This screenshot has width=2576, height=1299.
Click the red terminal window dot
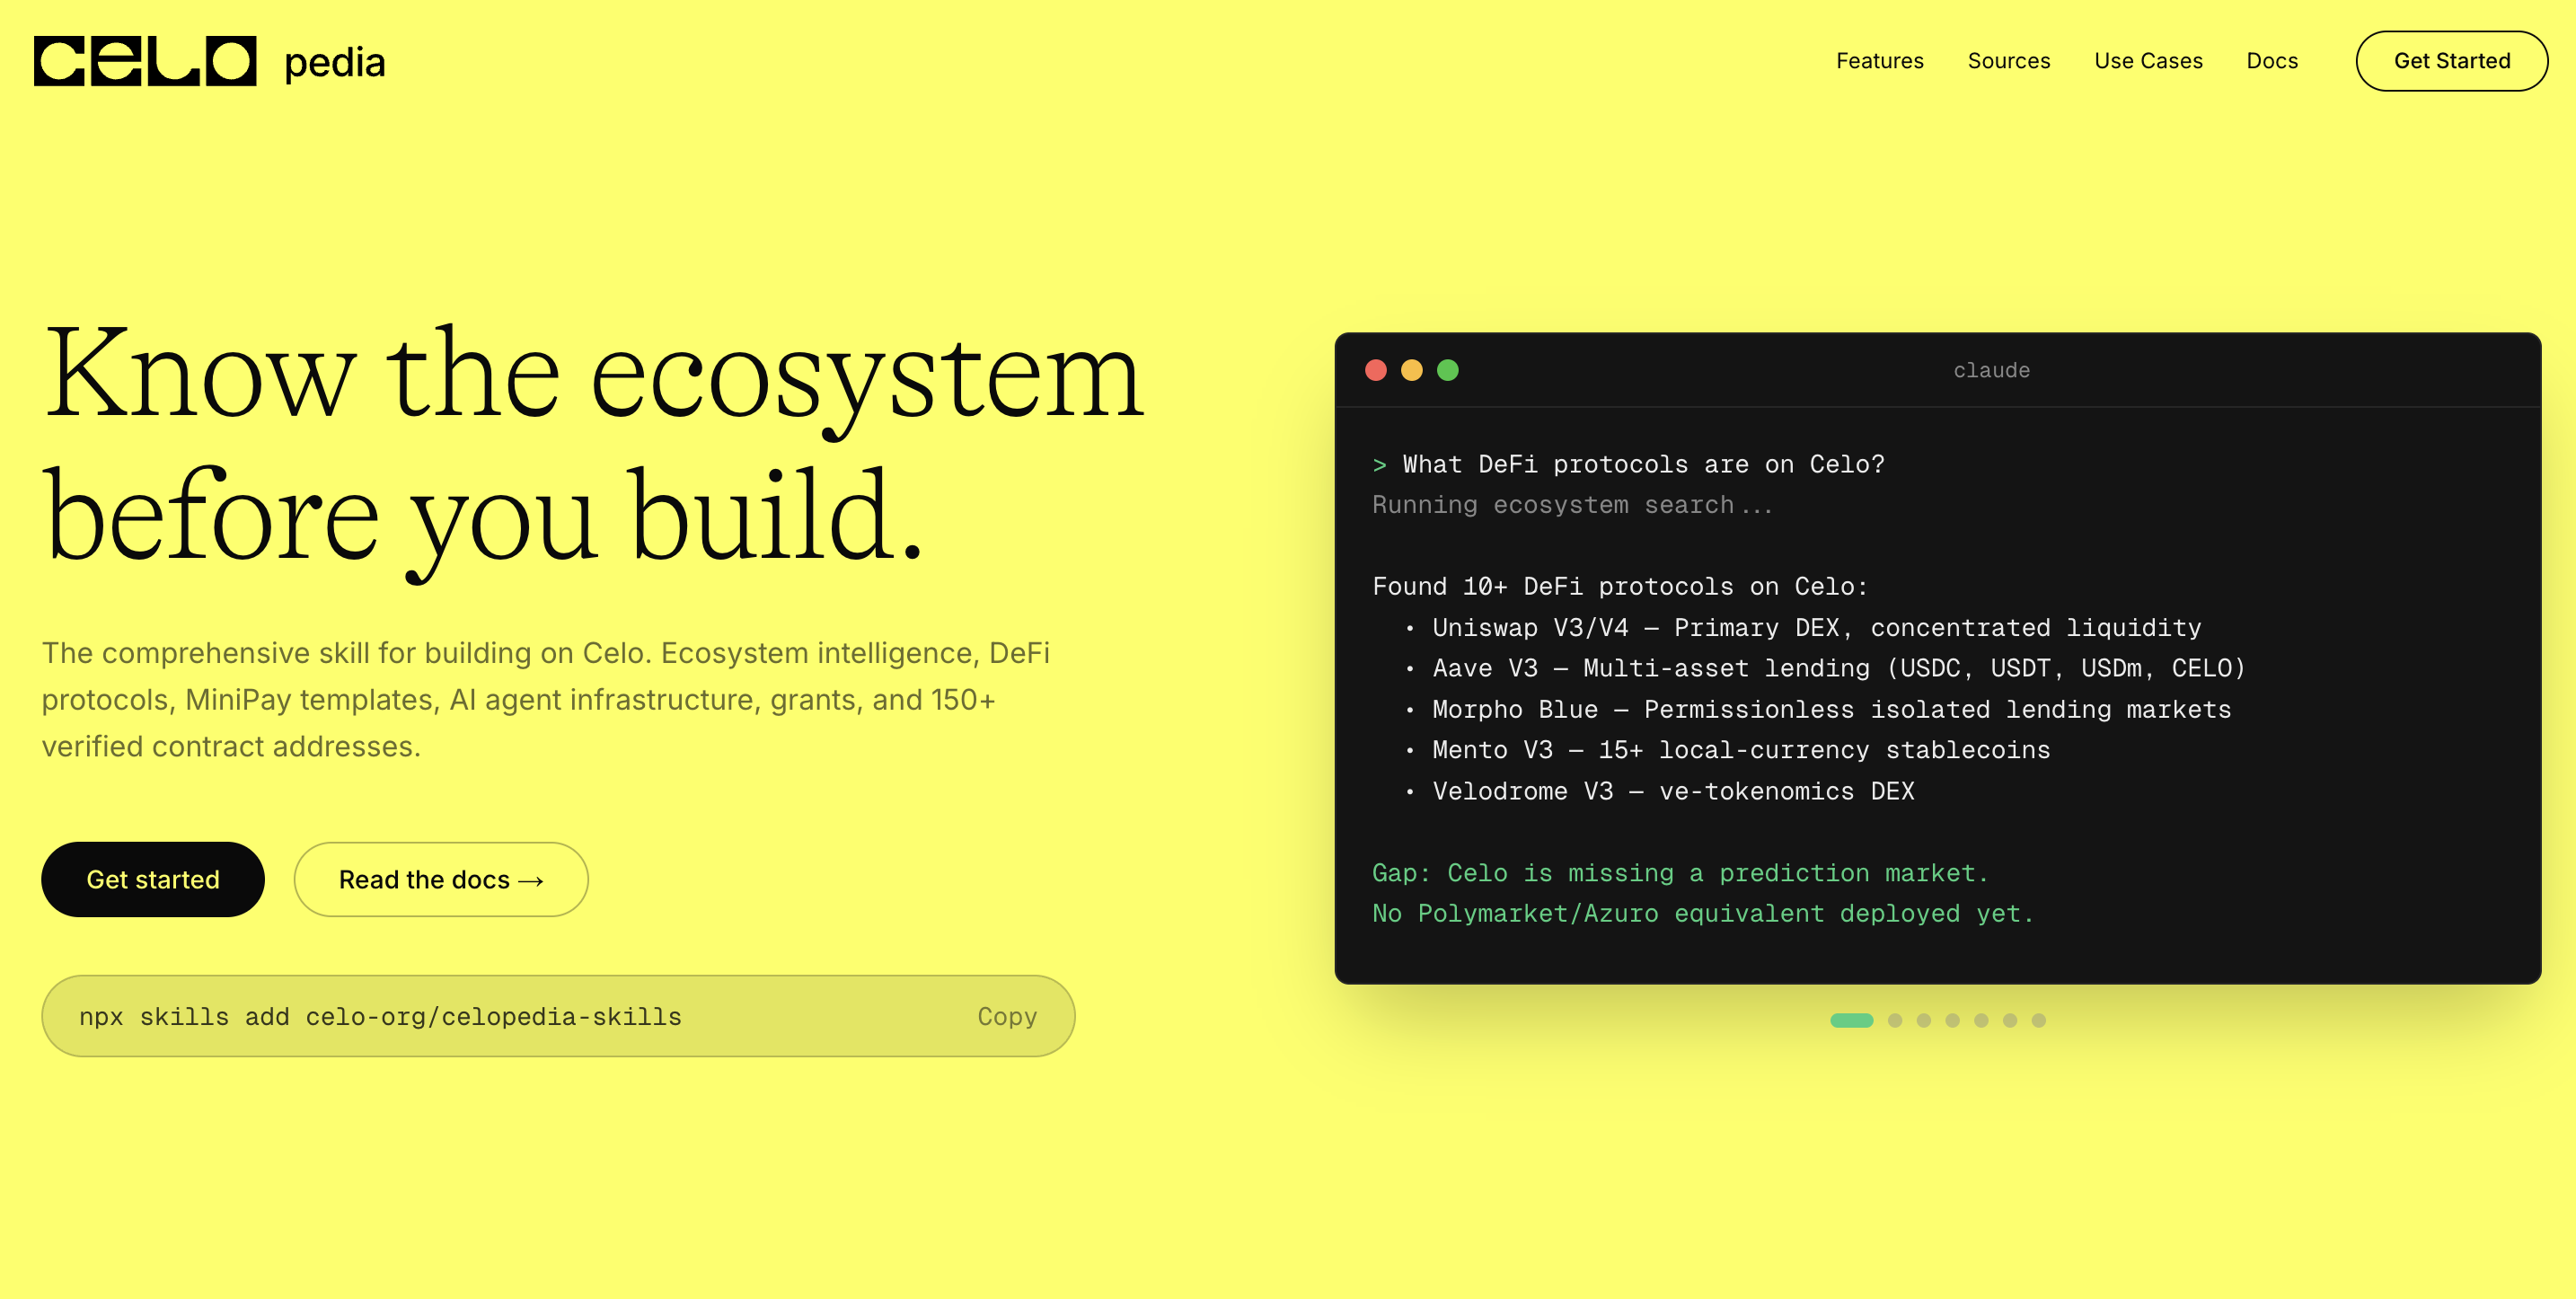click(x=1376, y=370)
